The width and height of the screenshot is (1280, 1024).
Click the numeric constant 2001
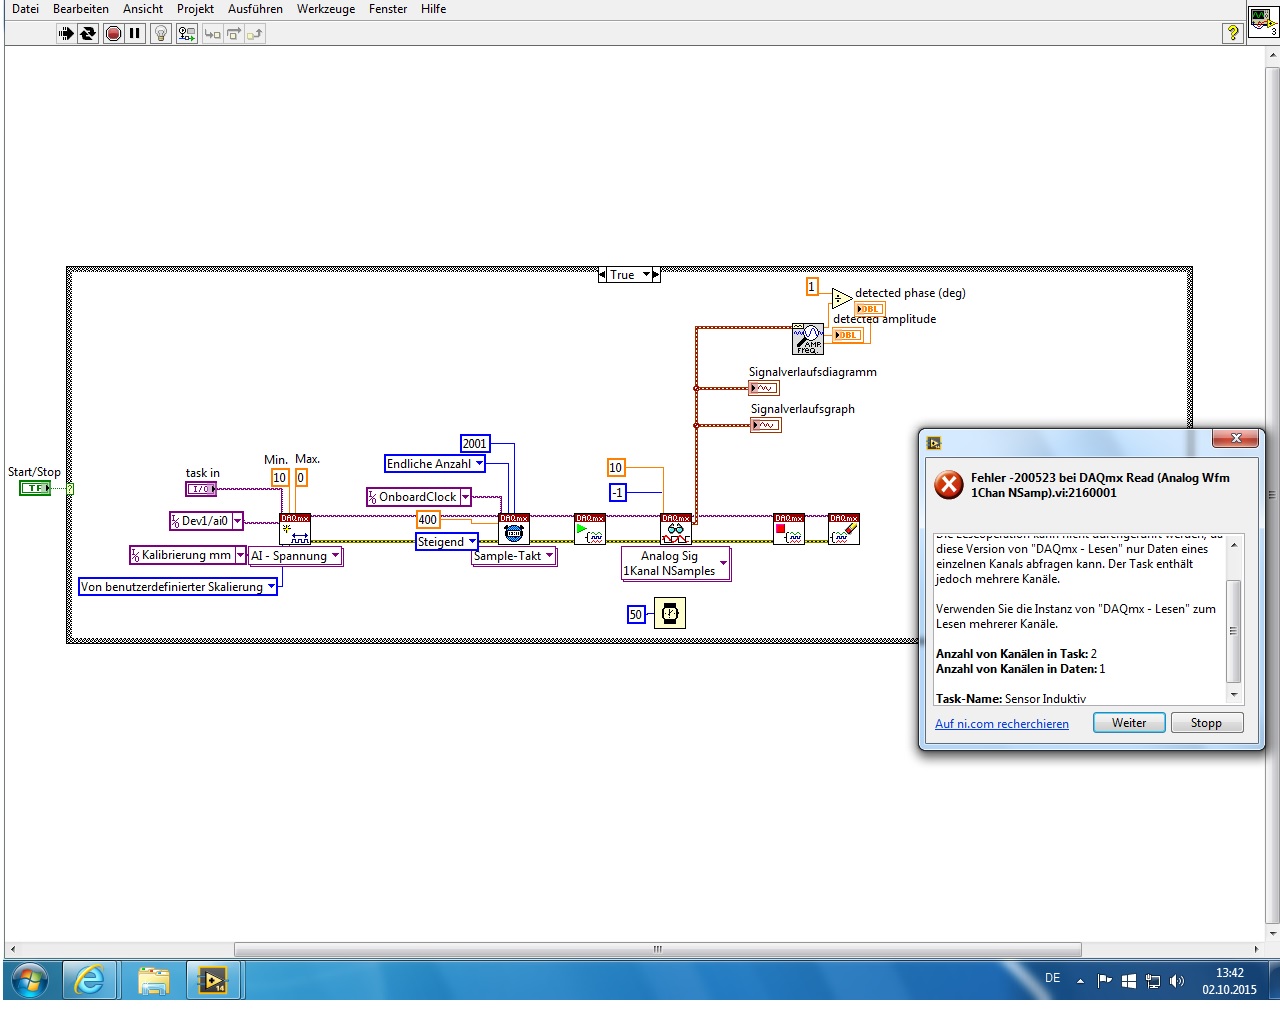(475, 444)
